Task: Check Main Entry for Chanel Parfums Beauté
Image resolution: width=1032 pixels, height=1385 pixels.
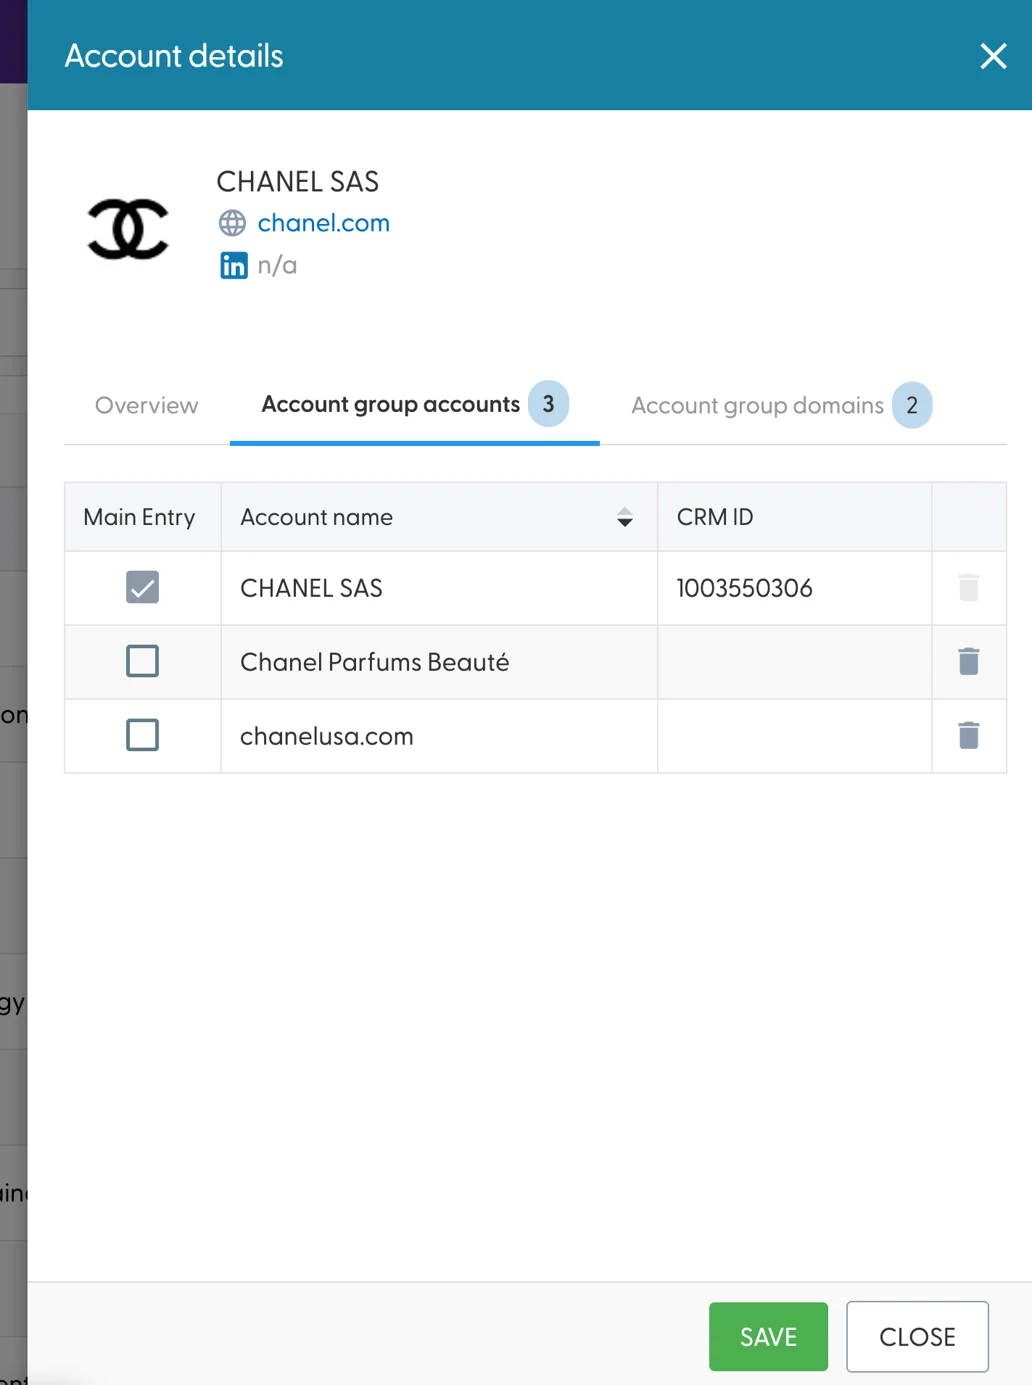Action: [x=142, y=661]
